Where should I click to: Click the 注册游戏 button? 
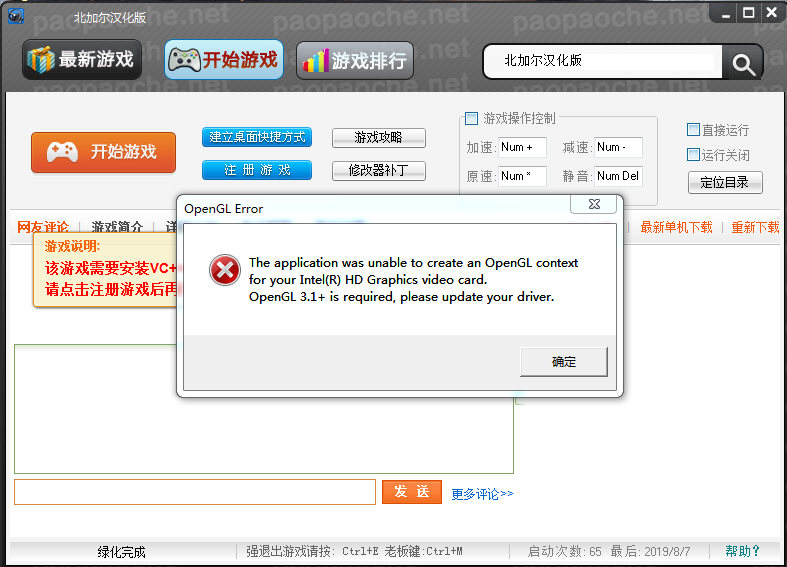pyautogui.click(x=257, y=170)
